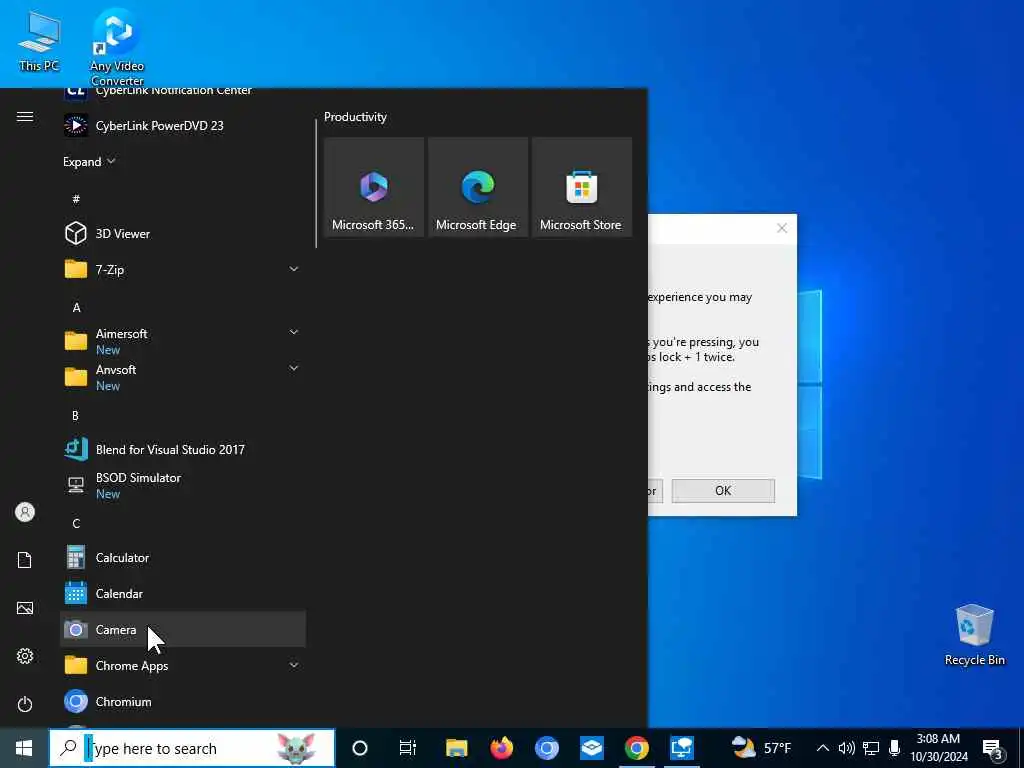The width and height of the screenshot is (1024, 768).
Task: Click the letter C group header
Action: [76, 523]
